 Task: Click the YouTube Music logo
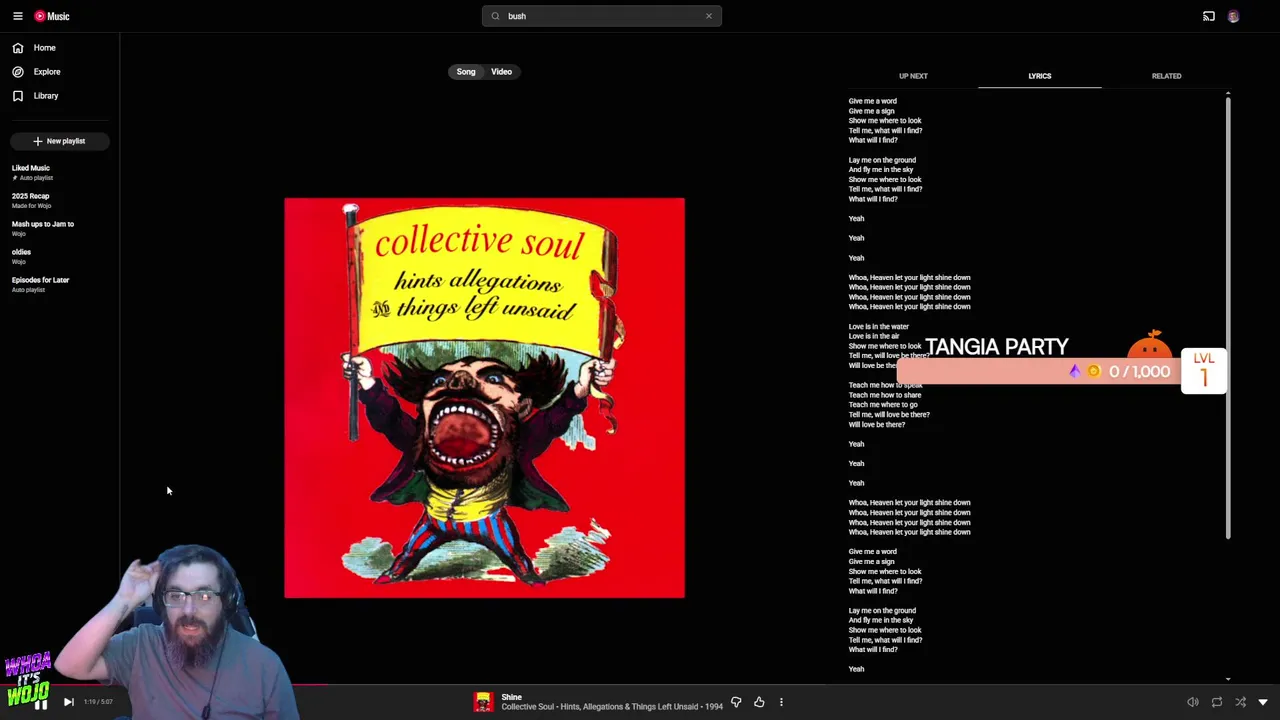pyautogui.click(x=52, y=16)
